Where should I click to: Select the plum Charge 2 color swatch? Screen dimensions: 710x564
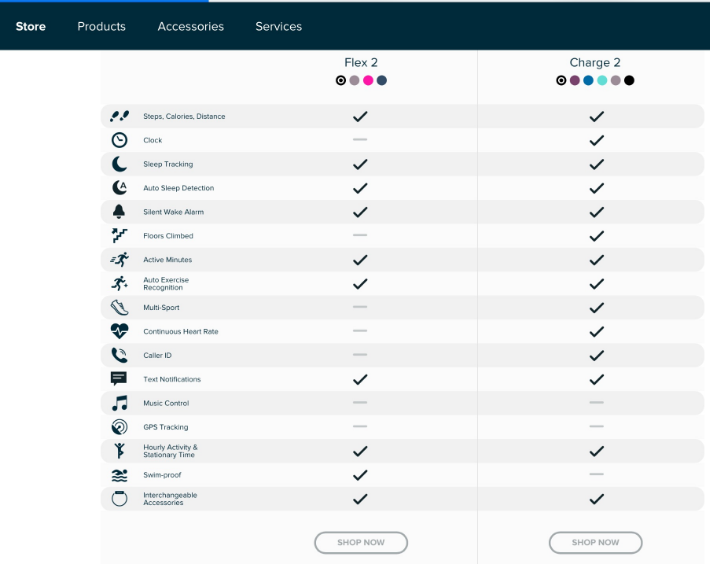tap(575, 81)
